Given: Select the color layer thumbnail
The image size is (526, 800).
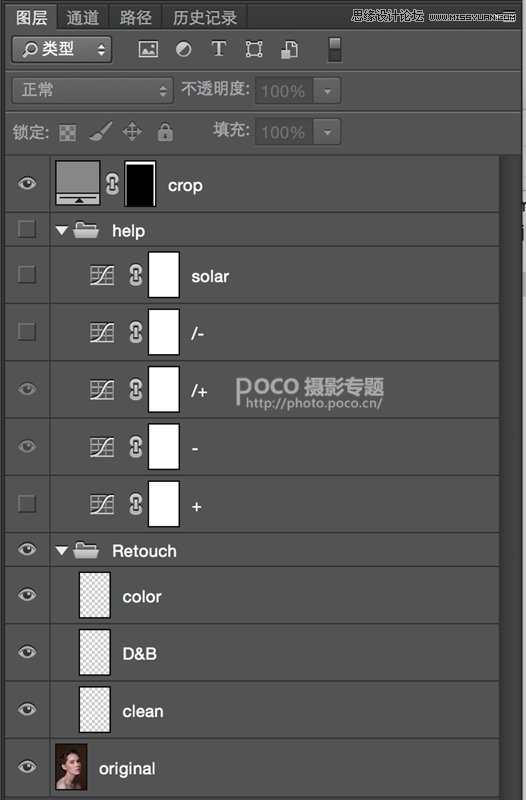Looking at the screenshot, I should point(95,595).
